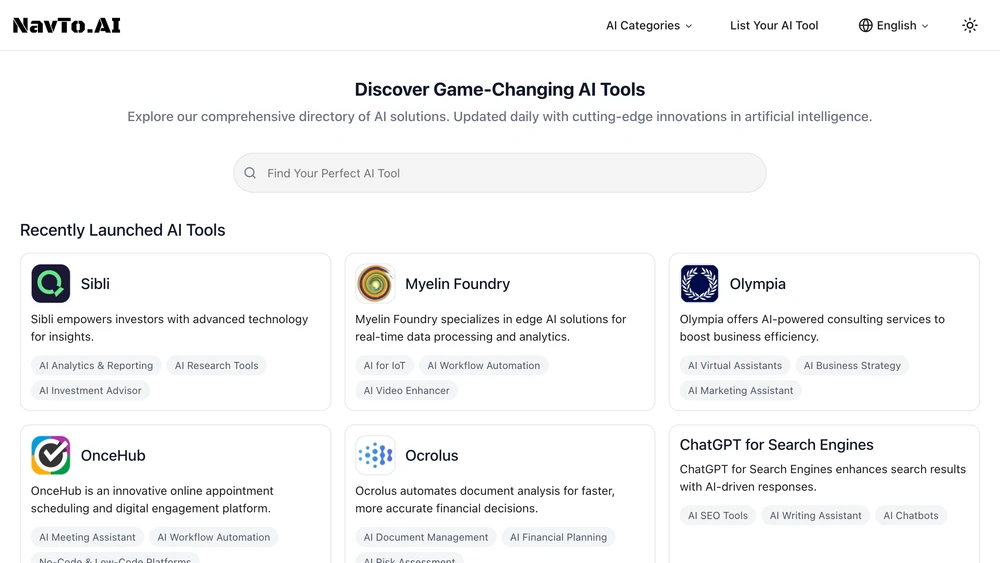Image resolution: width=1000 pixels, height=563 pixels.
Task: Expand the AI Categories dropdown
Action: click(649, 26)
